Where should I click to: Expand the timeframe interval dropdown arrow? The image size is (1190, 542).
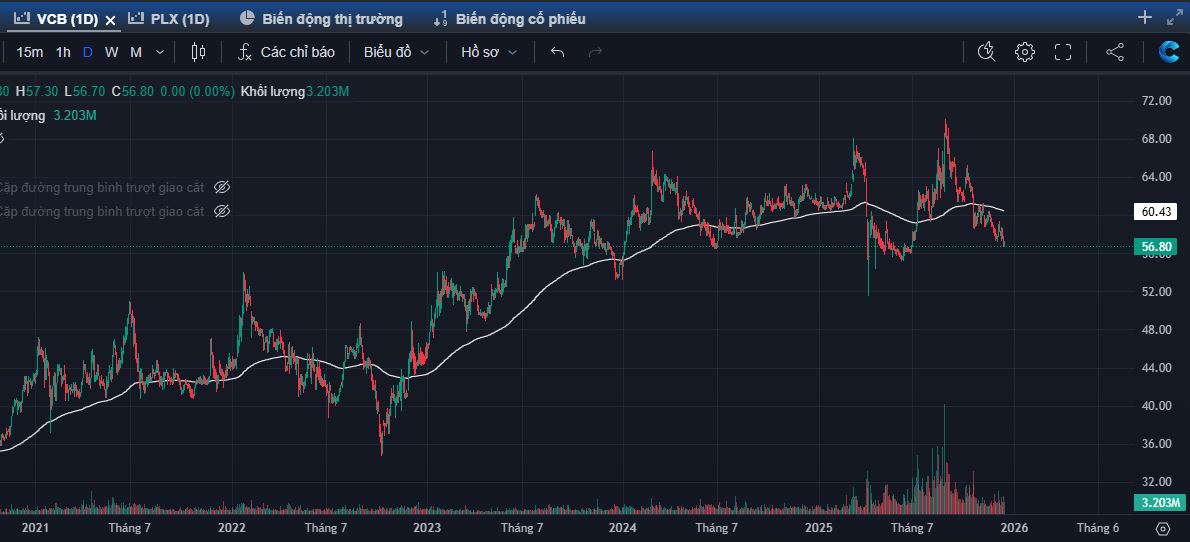[160, 52]
